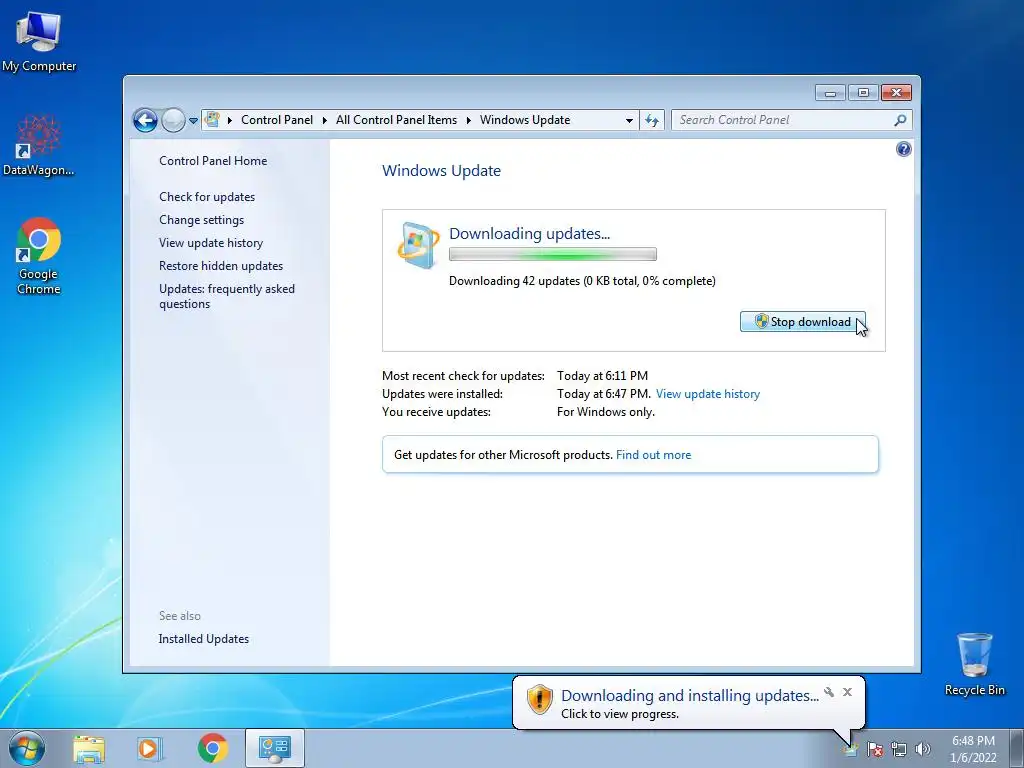The image size is (1024, 768).
Task: Click the volume speaker tray icon
Action: pos(923,749)
